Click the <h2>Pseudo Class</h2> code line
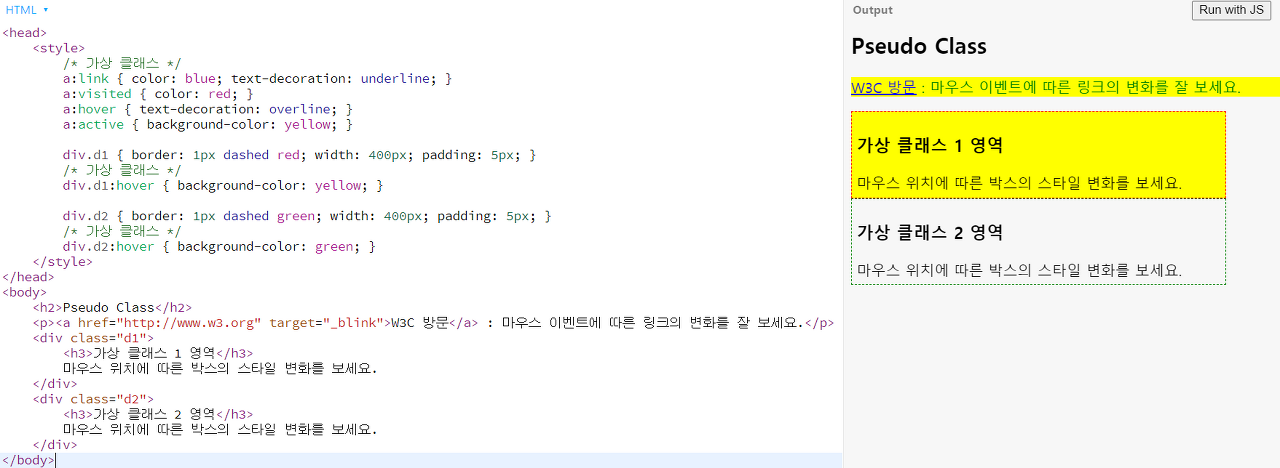Viewport: 1280px width, 468px height. [112, 307]
